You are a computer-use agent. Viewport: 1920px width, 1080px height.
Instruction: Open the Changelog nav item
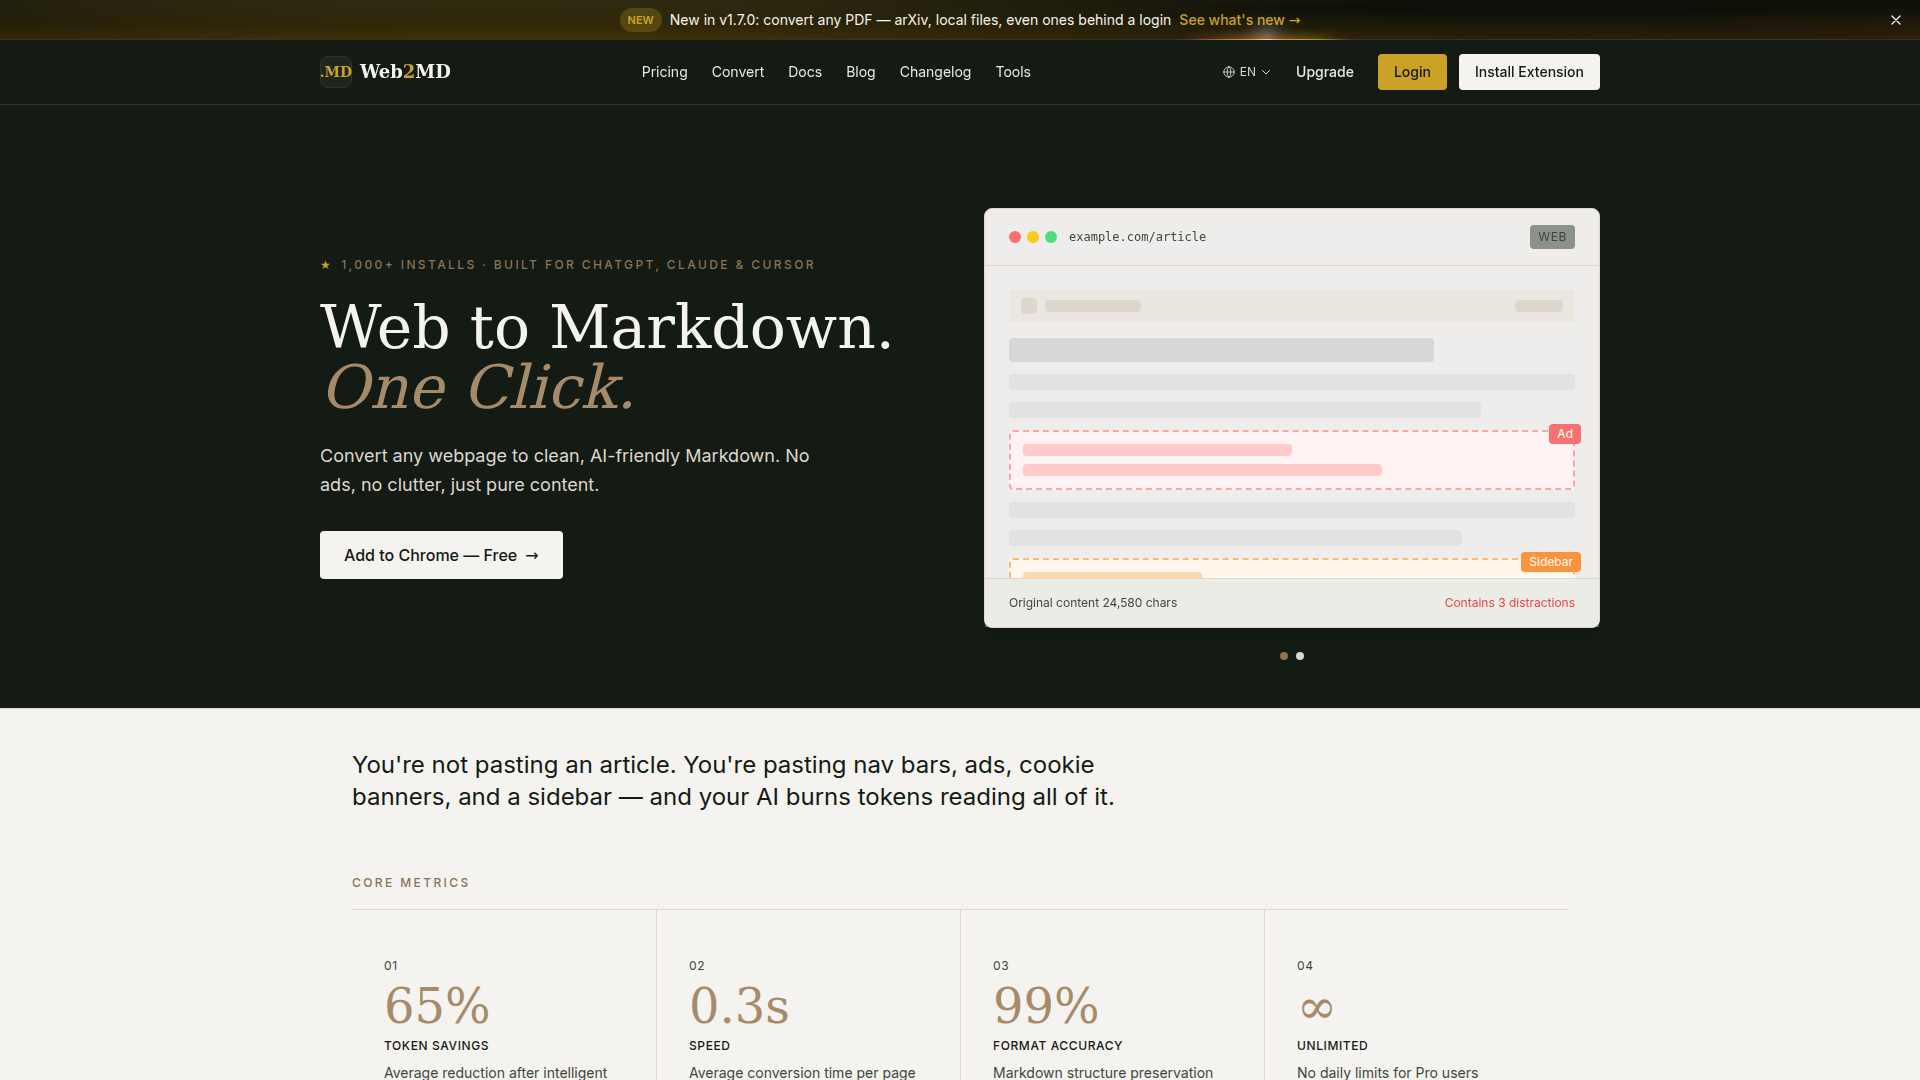[935, 72]
